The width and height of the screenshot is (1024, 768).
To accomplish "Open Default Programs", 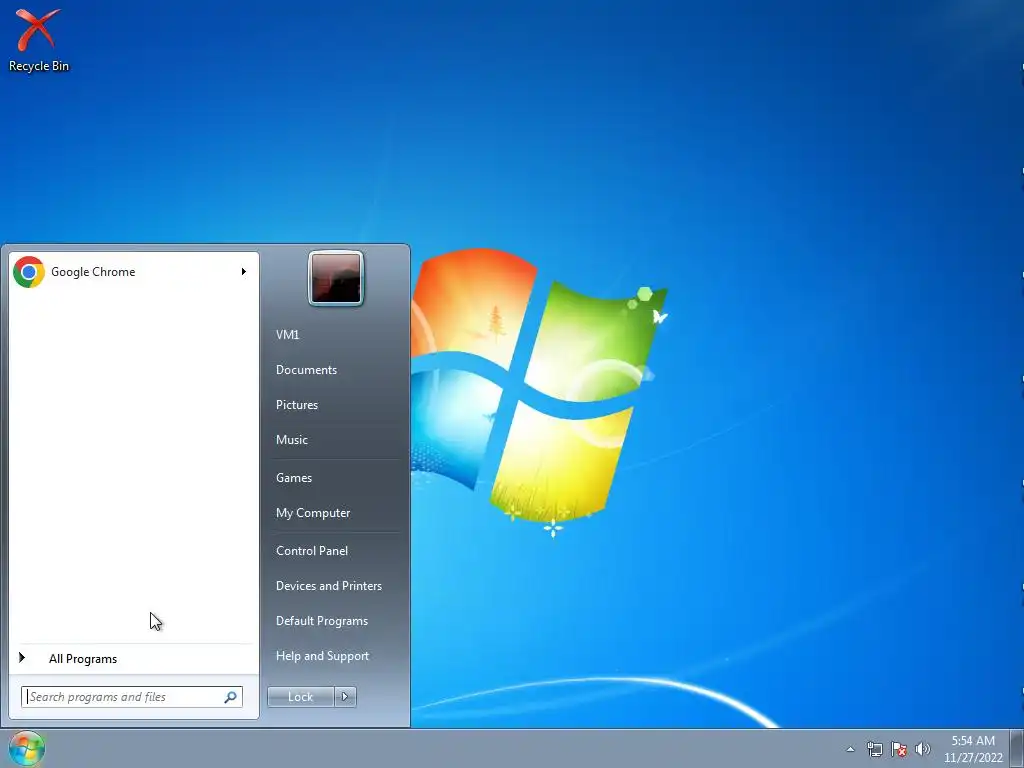I will point(321,621).
